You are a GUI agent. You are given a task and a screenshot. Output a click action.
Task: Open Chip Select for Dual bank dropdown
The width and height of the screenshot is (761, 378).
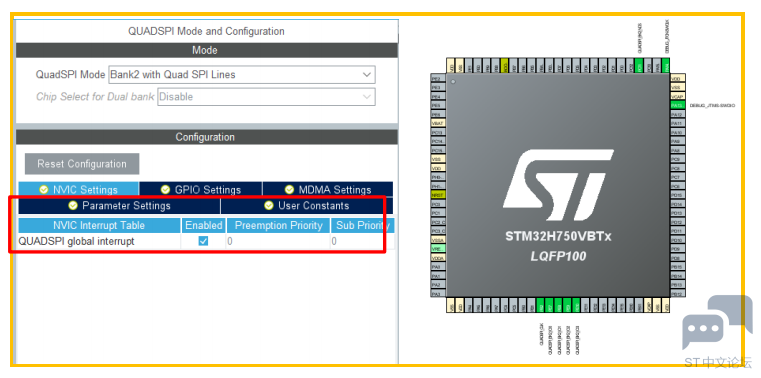pyautogui.click(x=266, y=97)
